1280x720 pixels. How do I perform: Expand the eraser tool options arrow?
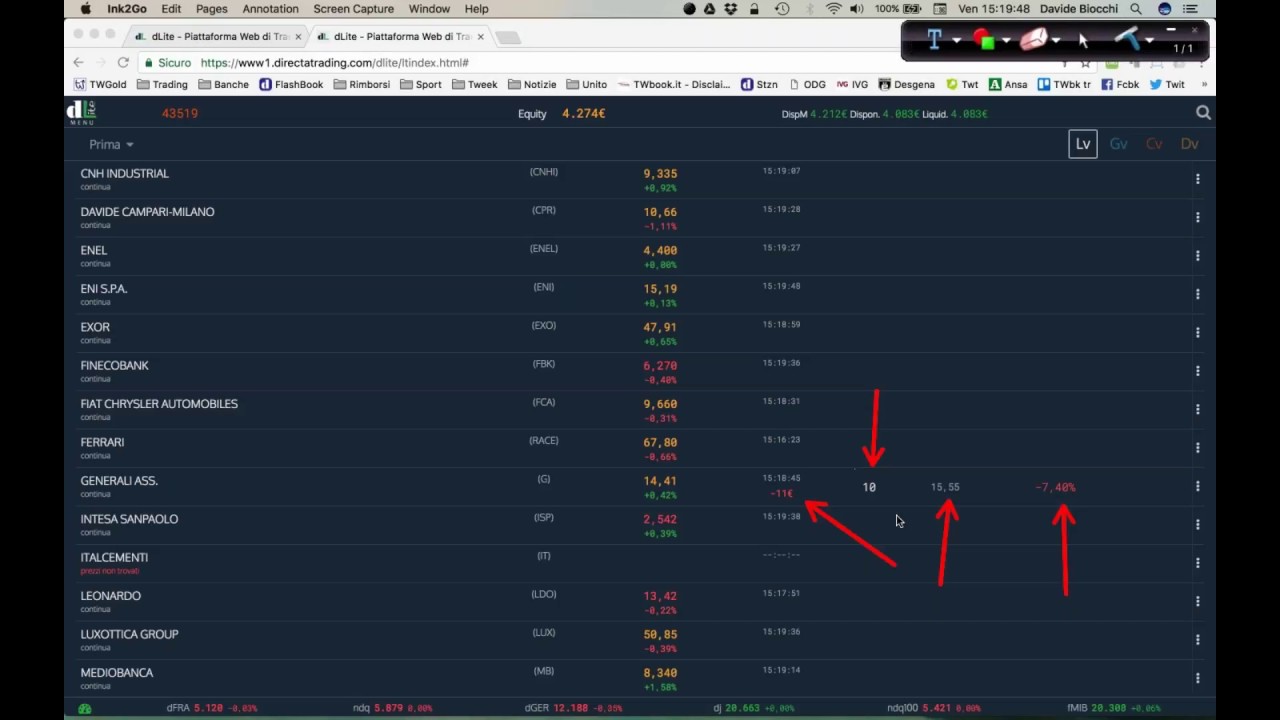(1056, 41)
